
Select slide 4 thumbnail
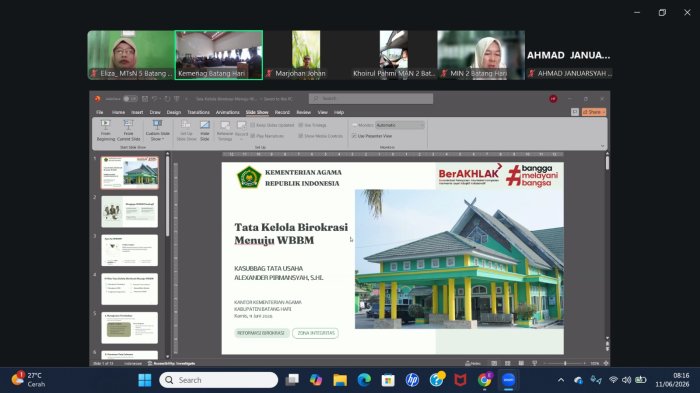129,289
